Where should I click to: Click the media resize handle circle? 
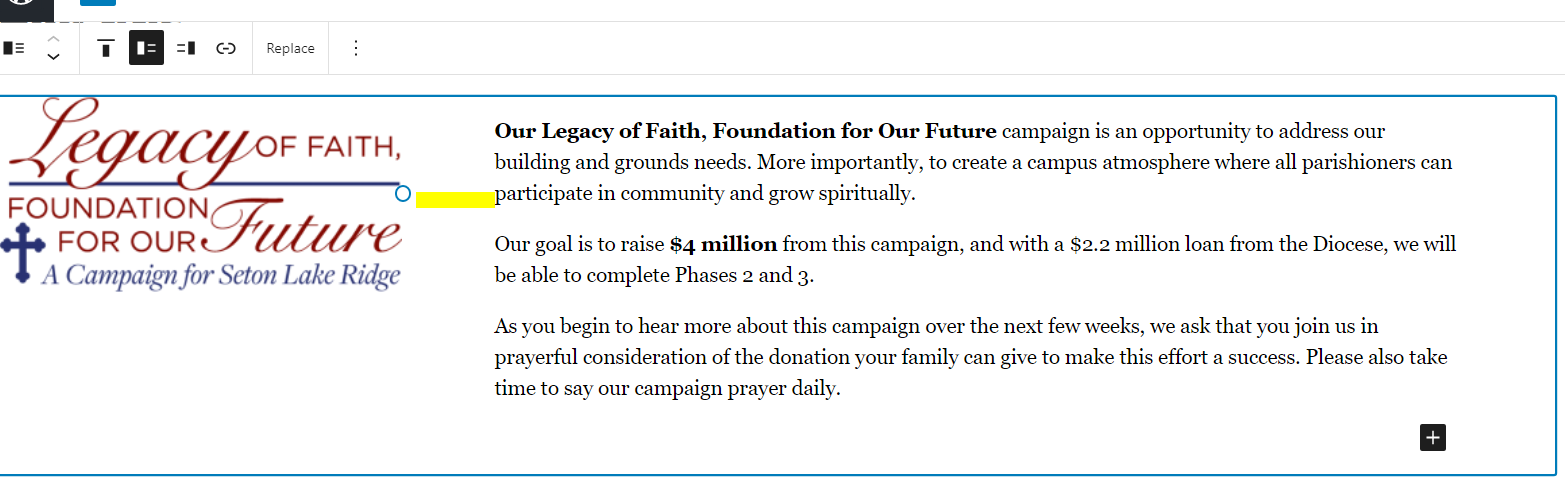pyautogui.click(x=403, y=193)
